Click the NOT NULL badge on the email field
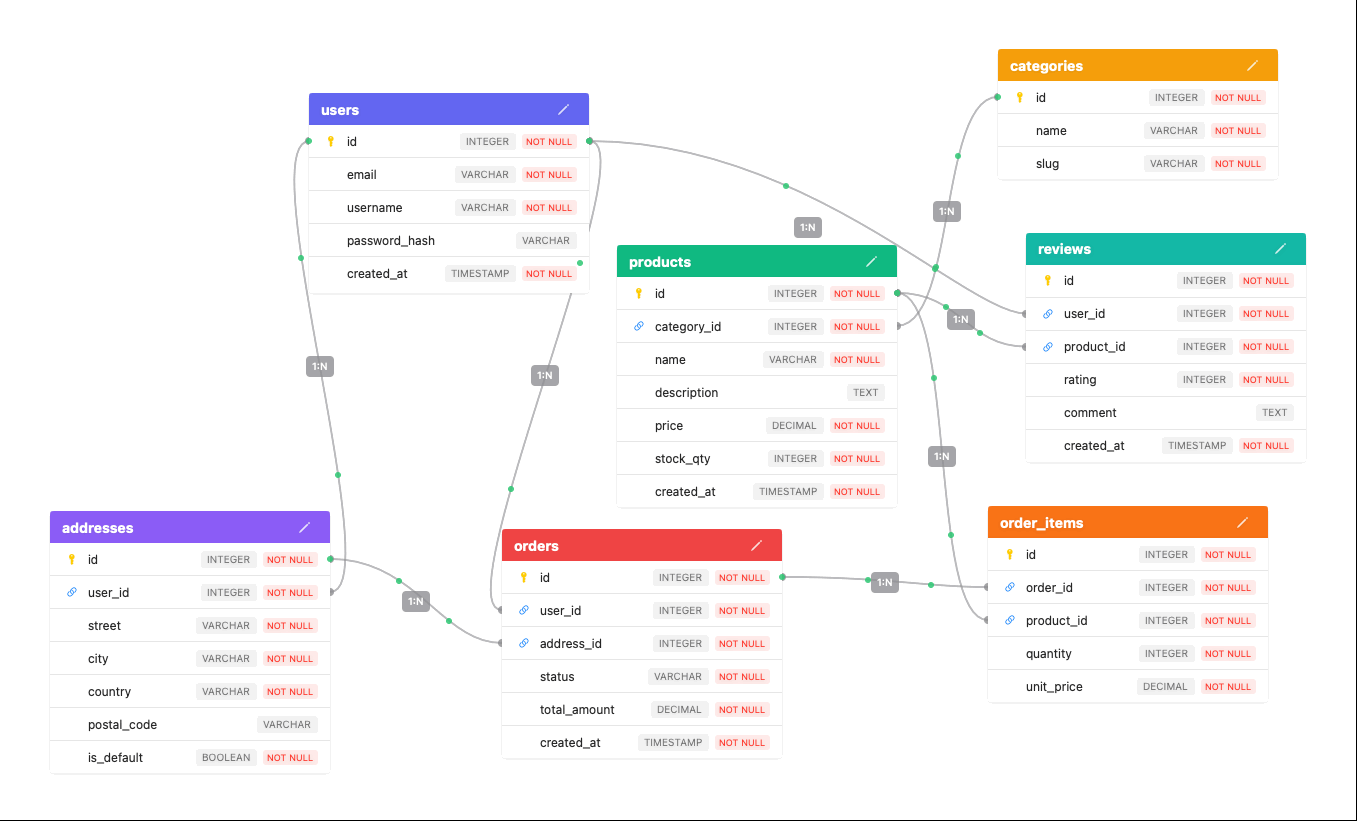Viewport: 1357px width, 821px height. pyautogui.click(x=548, y=174)
